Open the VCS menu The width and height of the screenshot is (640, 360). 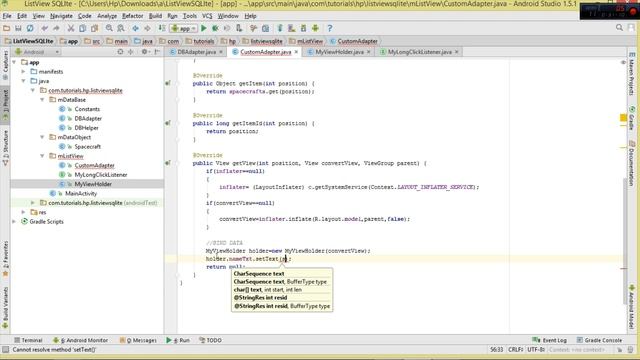tap(207, 16)
